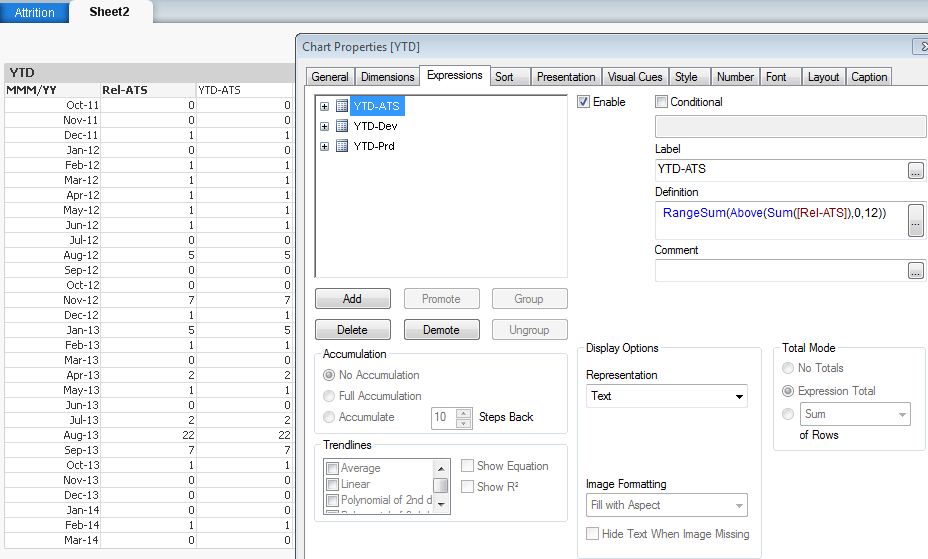Image resolution: width=928 pixels, height=559 pixels.
Task: Expand the YTD-ATS expression node
Action: (324, 106)
